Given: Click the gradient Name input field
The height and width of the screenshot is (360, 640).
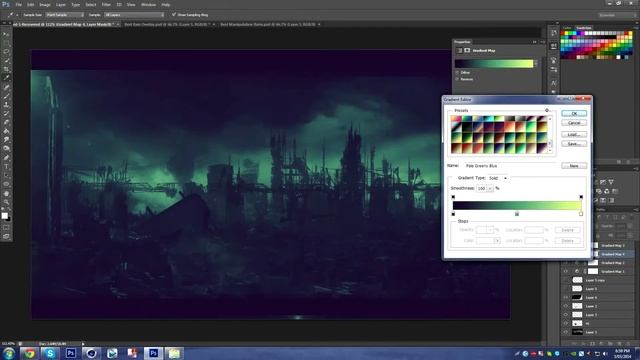Looking at the screenshot, I should pos(509,166).
